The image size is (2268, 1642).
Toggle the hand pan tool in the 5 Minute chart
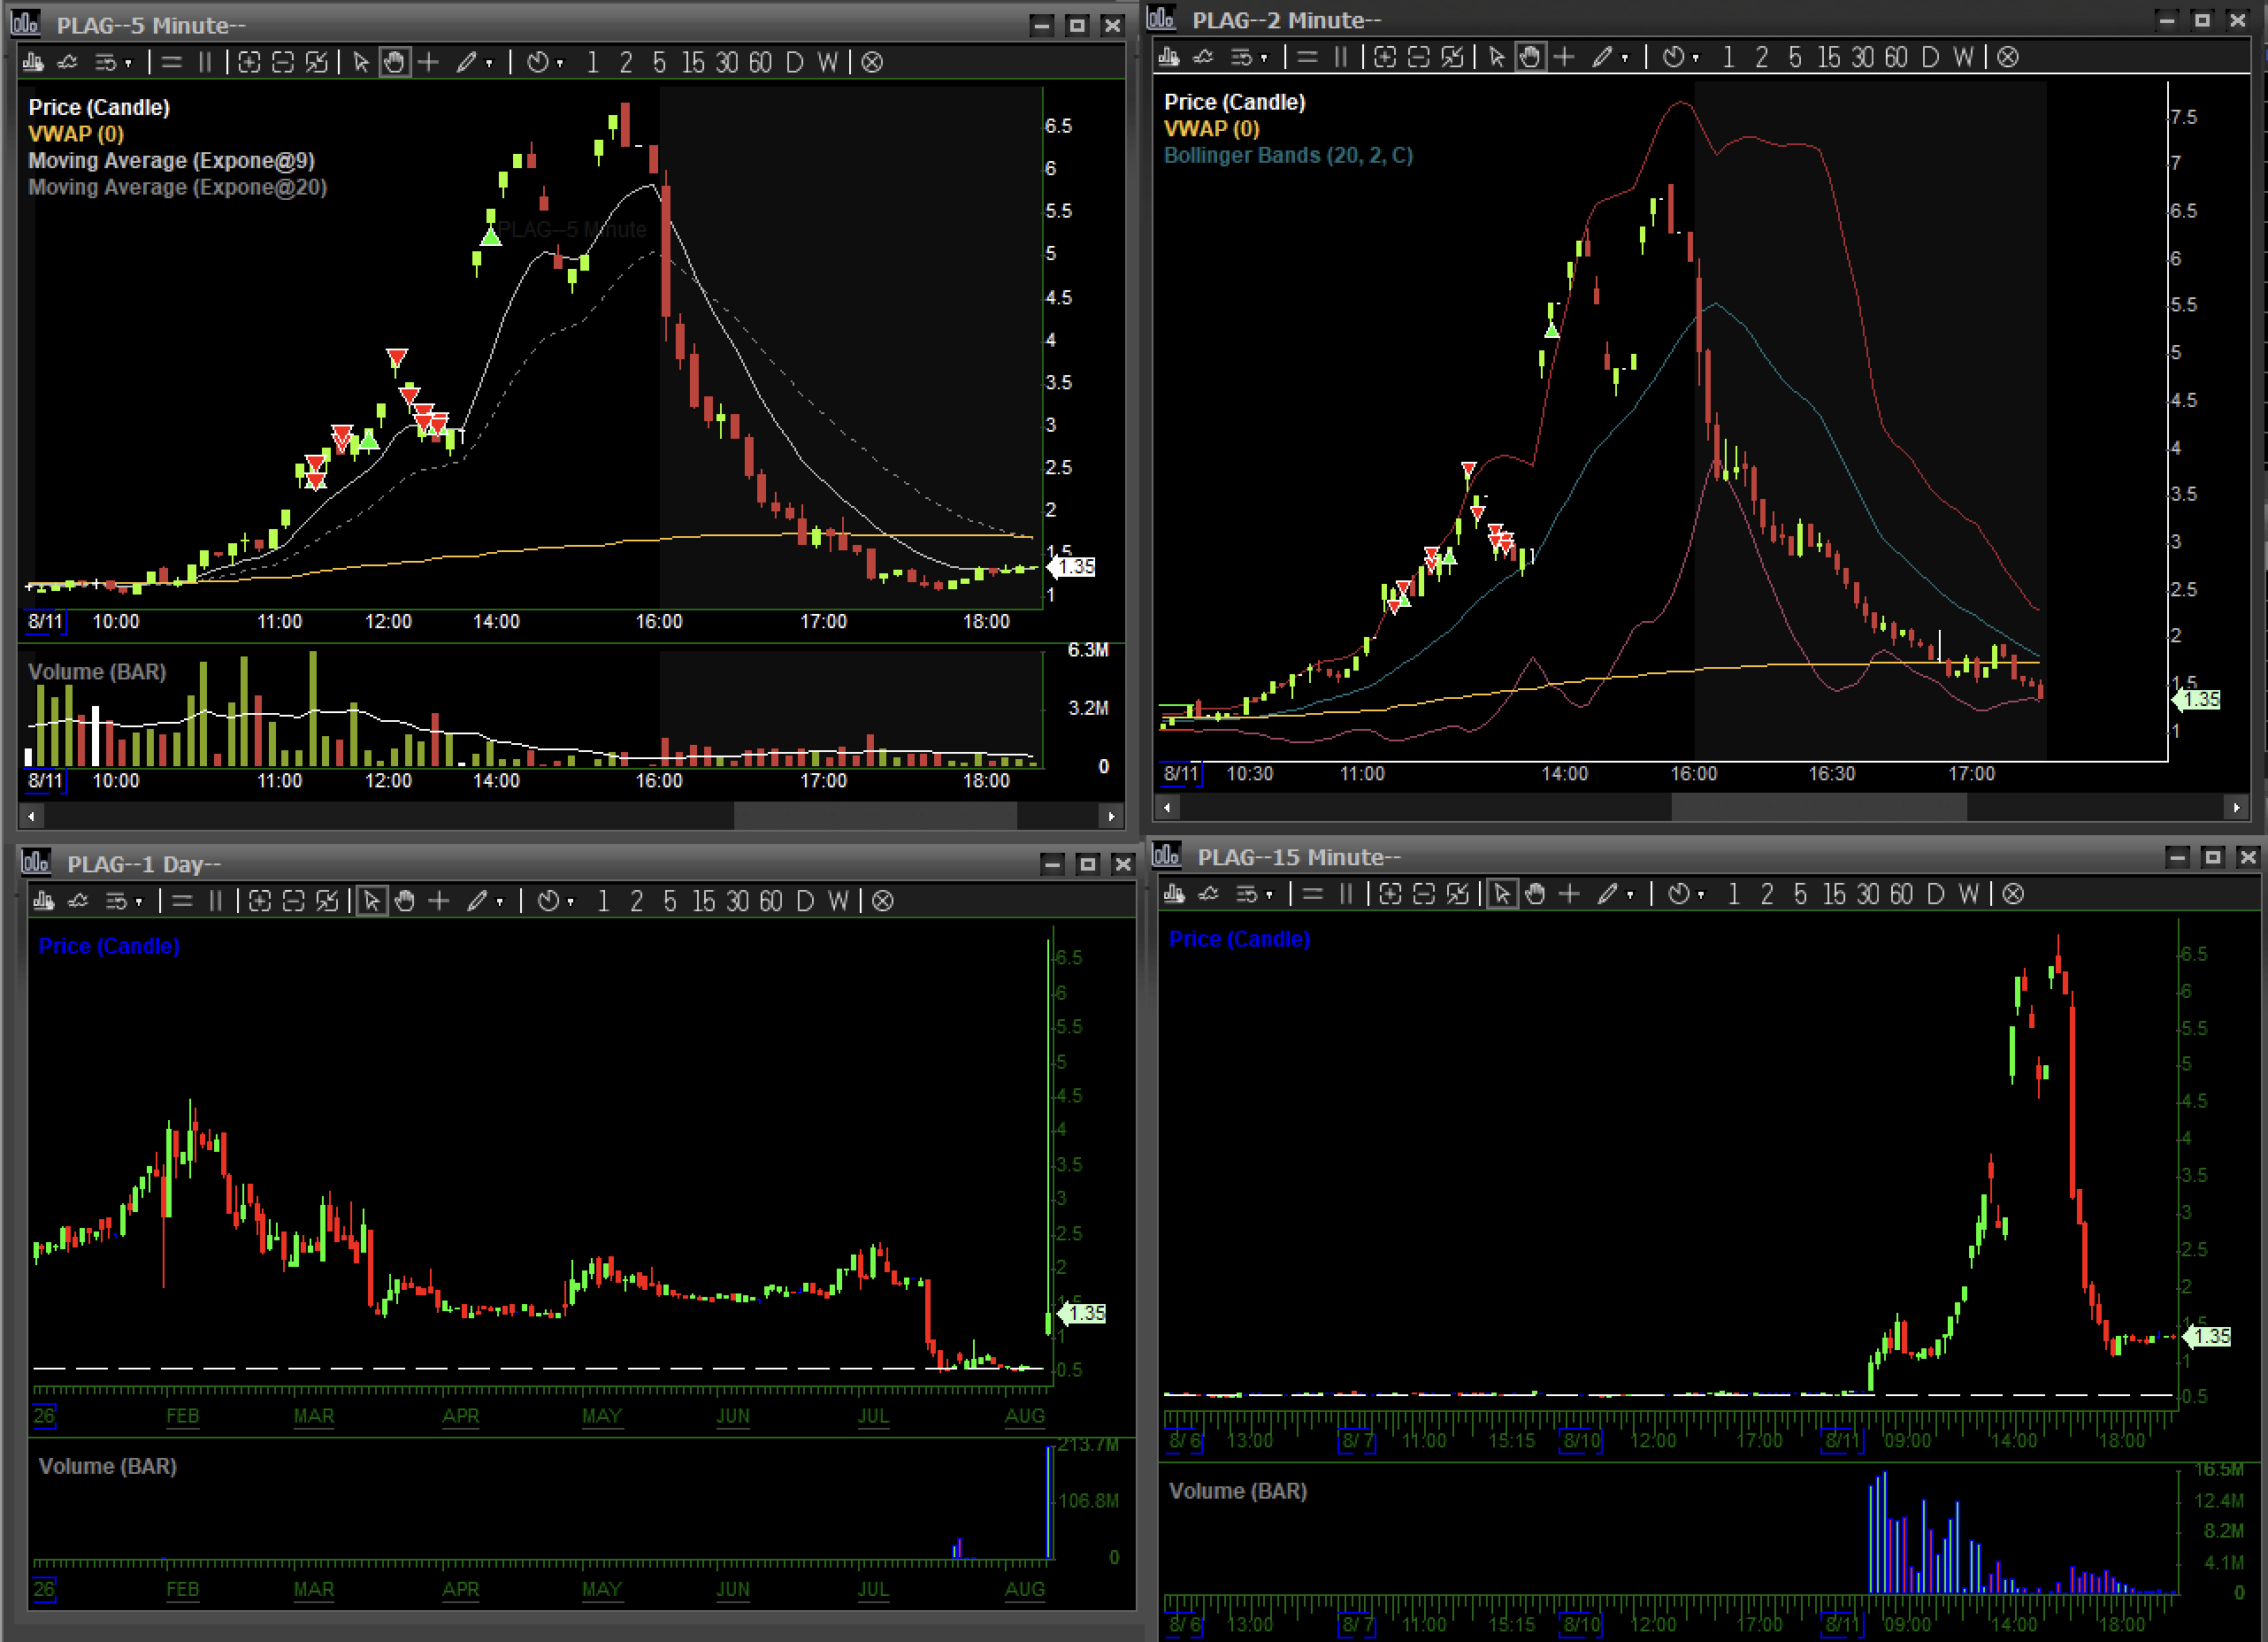395,62
